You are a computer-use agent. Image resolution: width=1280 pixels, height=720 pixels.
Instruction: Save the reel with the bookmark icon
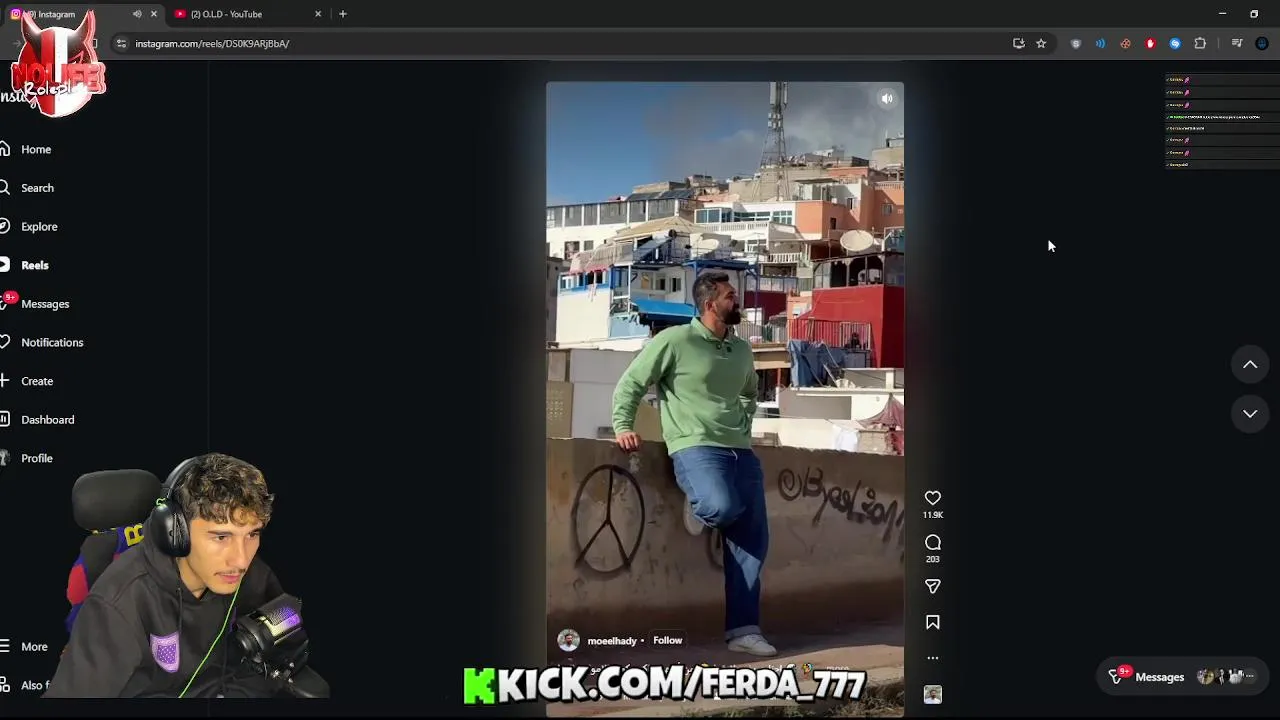coord(932,622)
